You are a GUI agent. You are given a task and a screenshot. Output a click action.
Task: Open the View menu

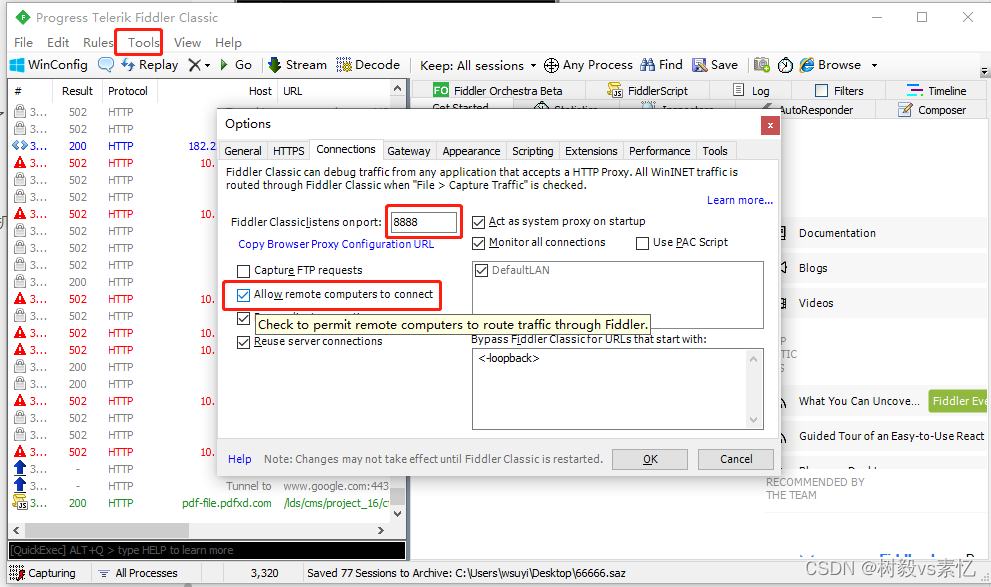(x=187, y=42)
